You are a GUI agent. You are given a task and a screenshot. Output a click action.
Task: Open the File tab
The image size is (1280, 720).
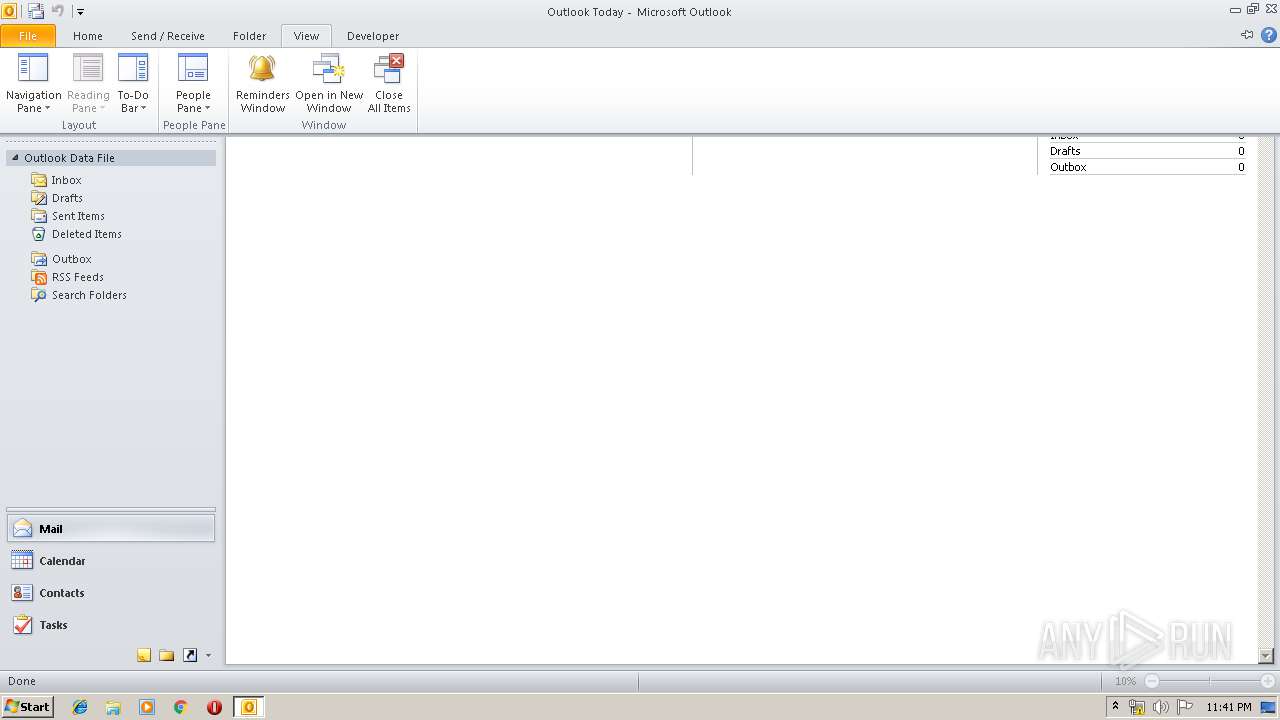pyautogui.click(x=28, y=36)
